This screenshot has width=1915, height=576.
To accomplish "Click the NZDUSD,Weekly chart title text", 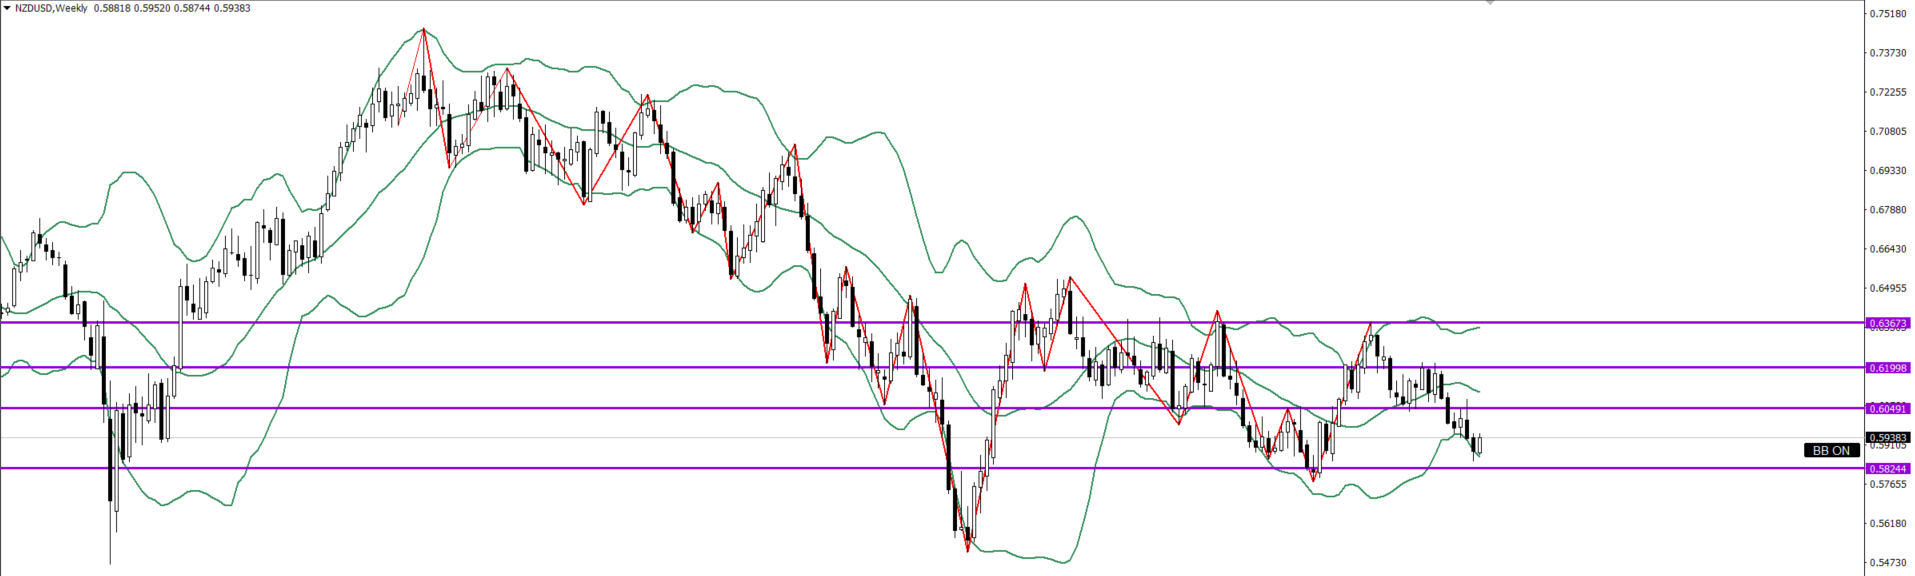I will pyautogui.click(x=52, y=8).
